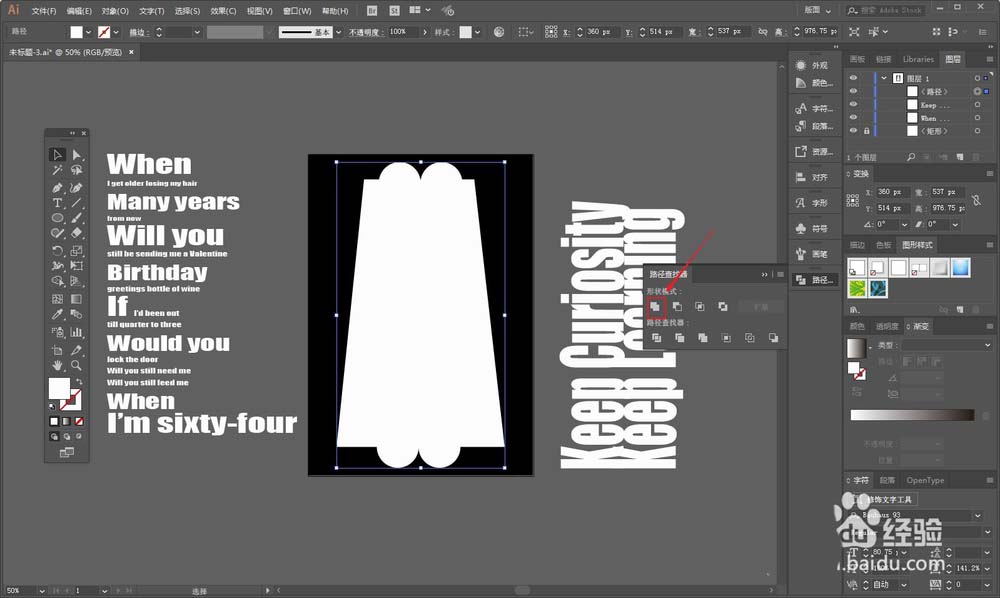This screenshot has height=598, width=1000.
Task: Select the Direct Selection tool
Action: pos(77,155)
